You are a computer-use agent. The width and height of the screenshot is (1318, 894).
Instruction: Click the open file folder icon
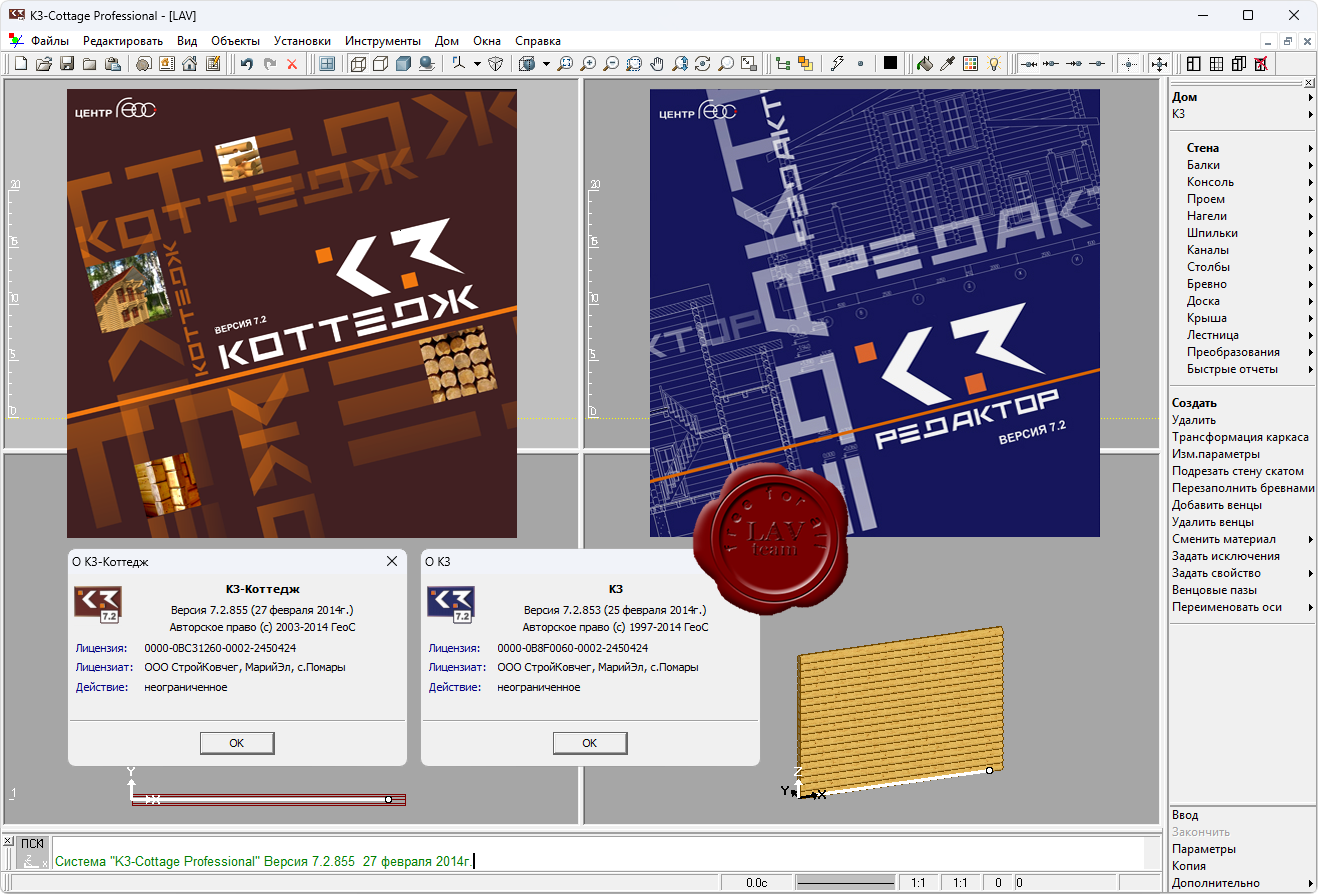(x=44, y=64)
